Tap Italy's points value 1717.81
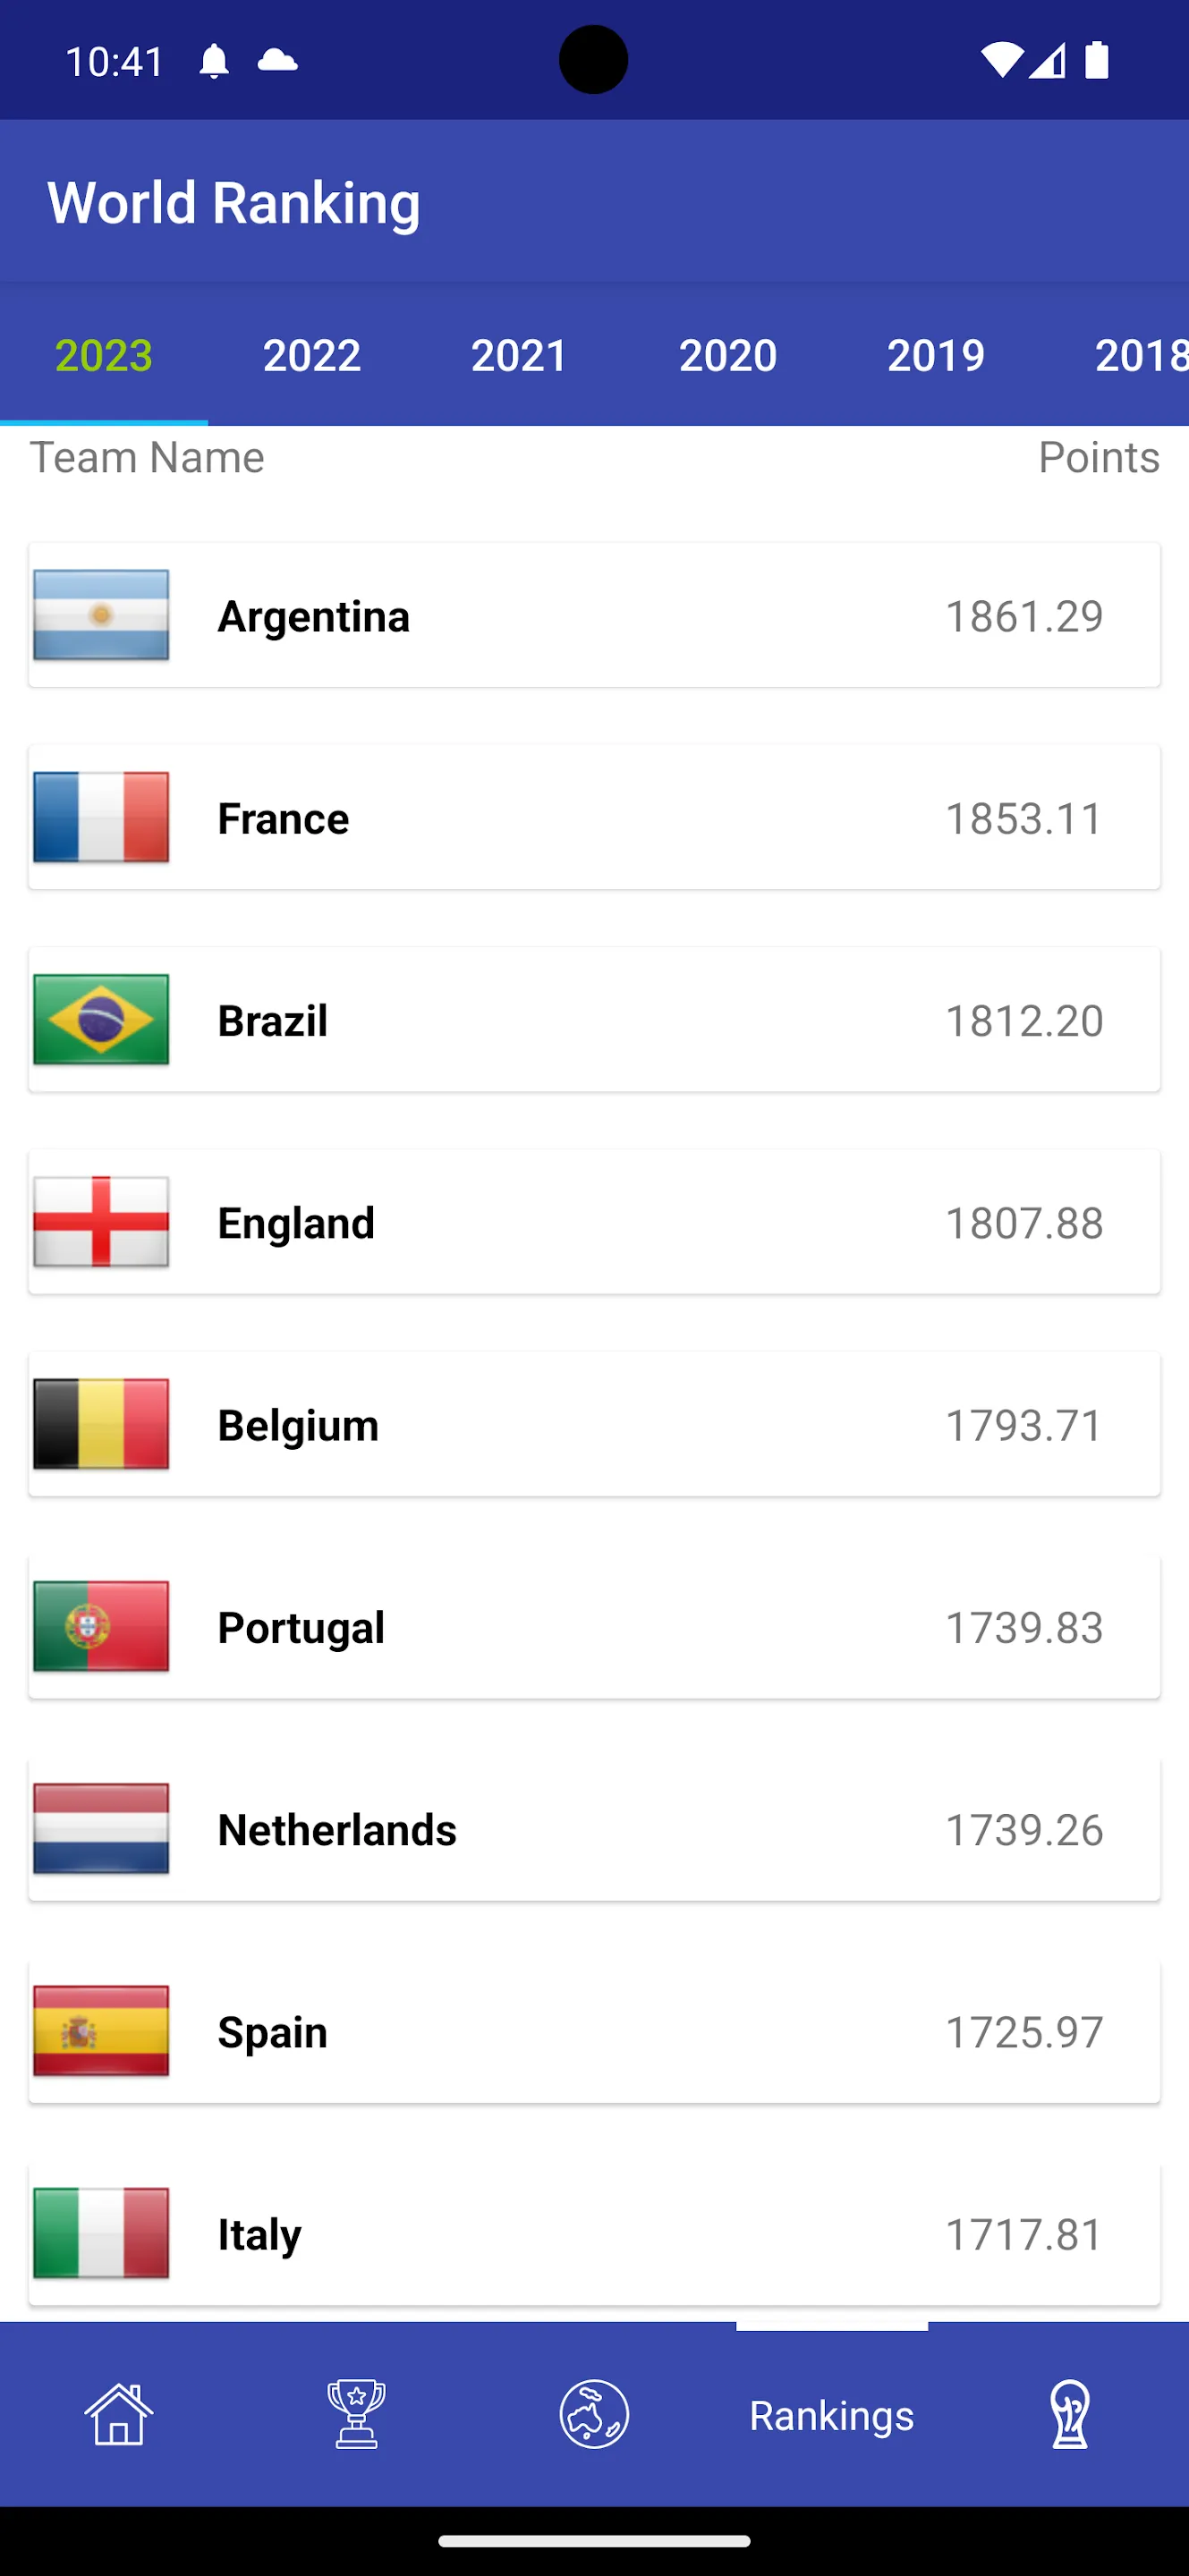The width and height of the screenshot is (1189, 2576). [1024, 2234]
